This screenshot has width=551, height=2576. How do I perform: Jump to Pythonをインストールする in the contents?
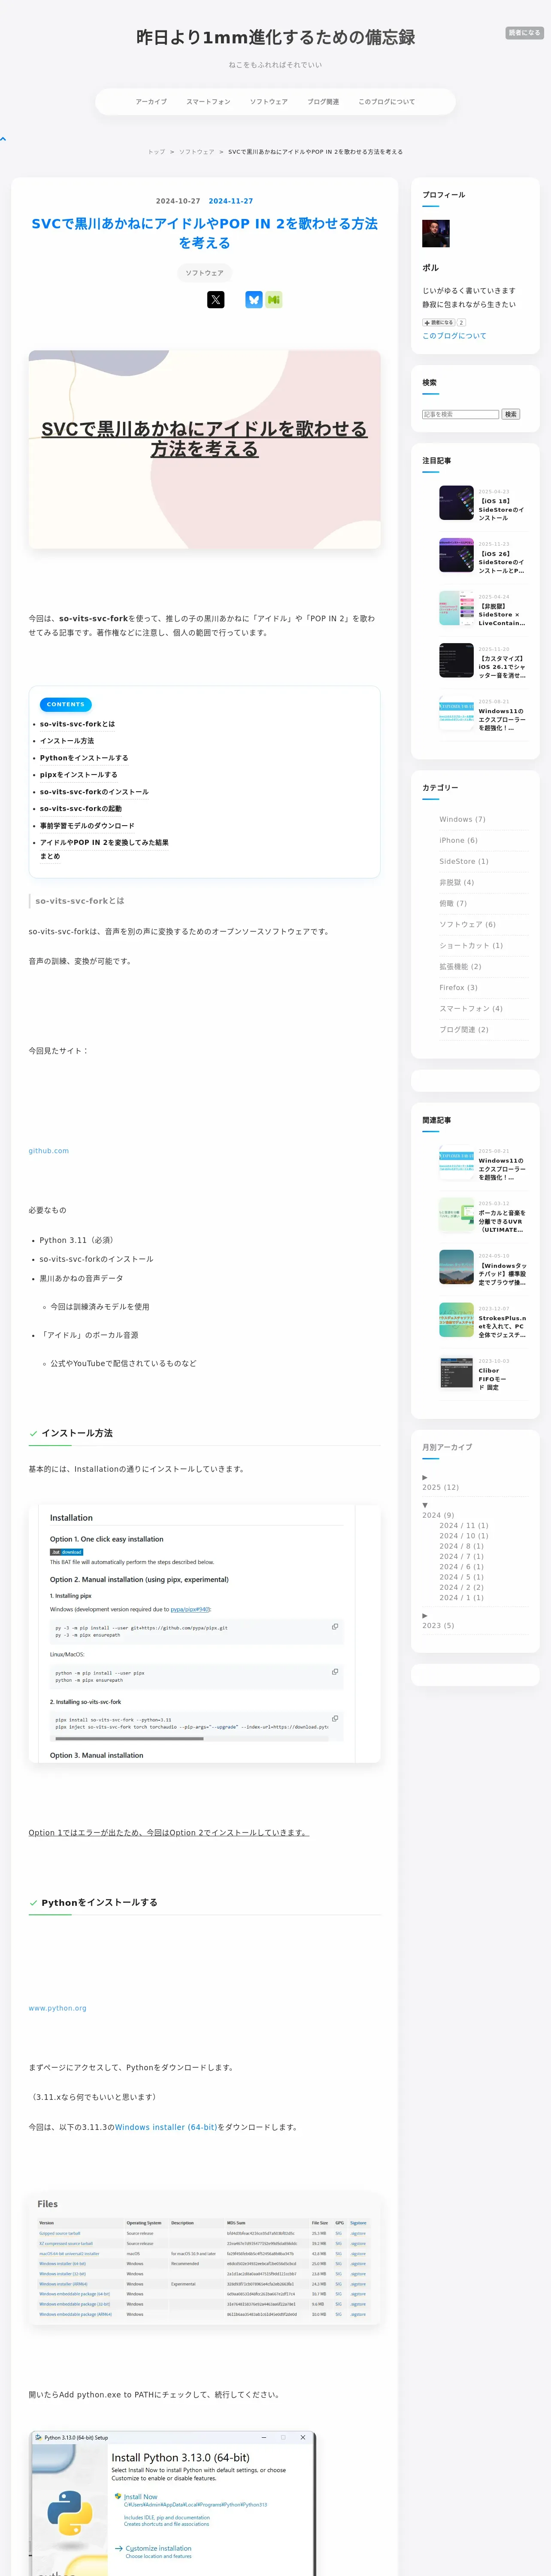(x=84, y=758)
